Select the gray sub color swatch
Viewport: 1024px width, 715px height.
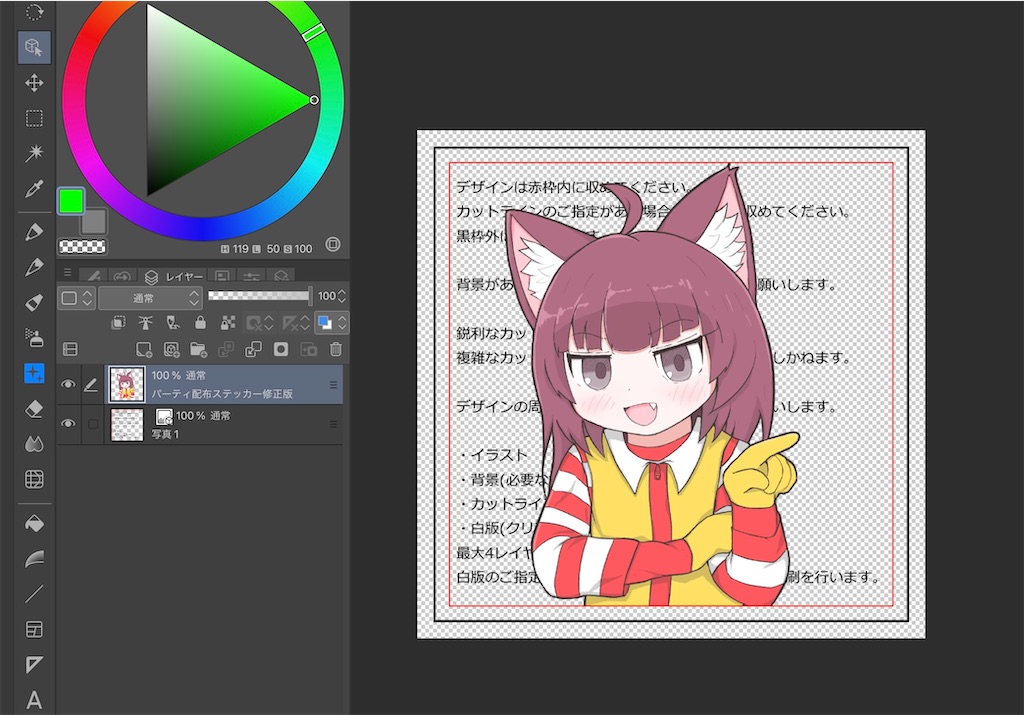coord(95,223)
